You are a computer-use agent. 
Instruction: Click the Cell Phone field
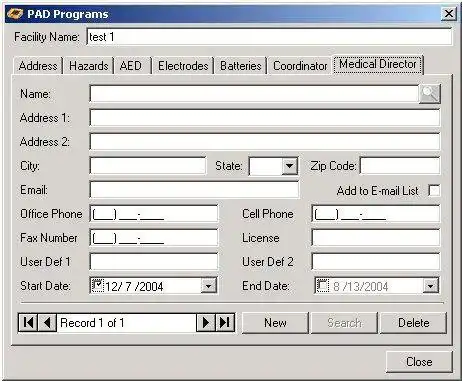pos(376,214)
